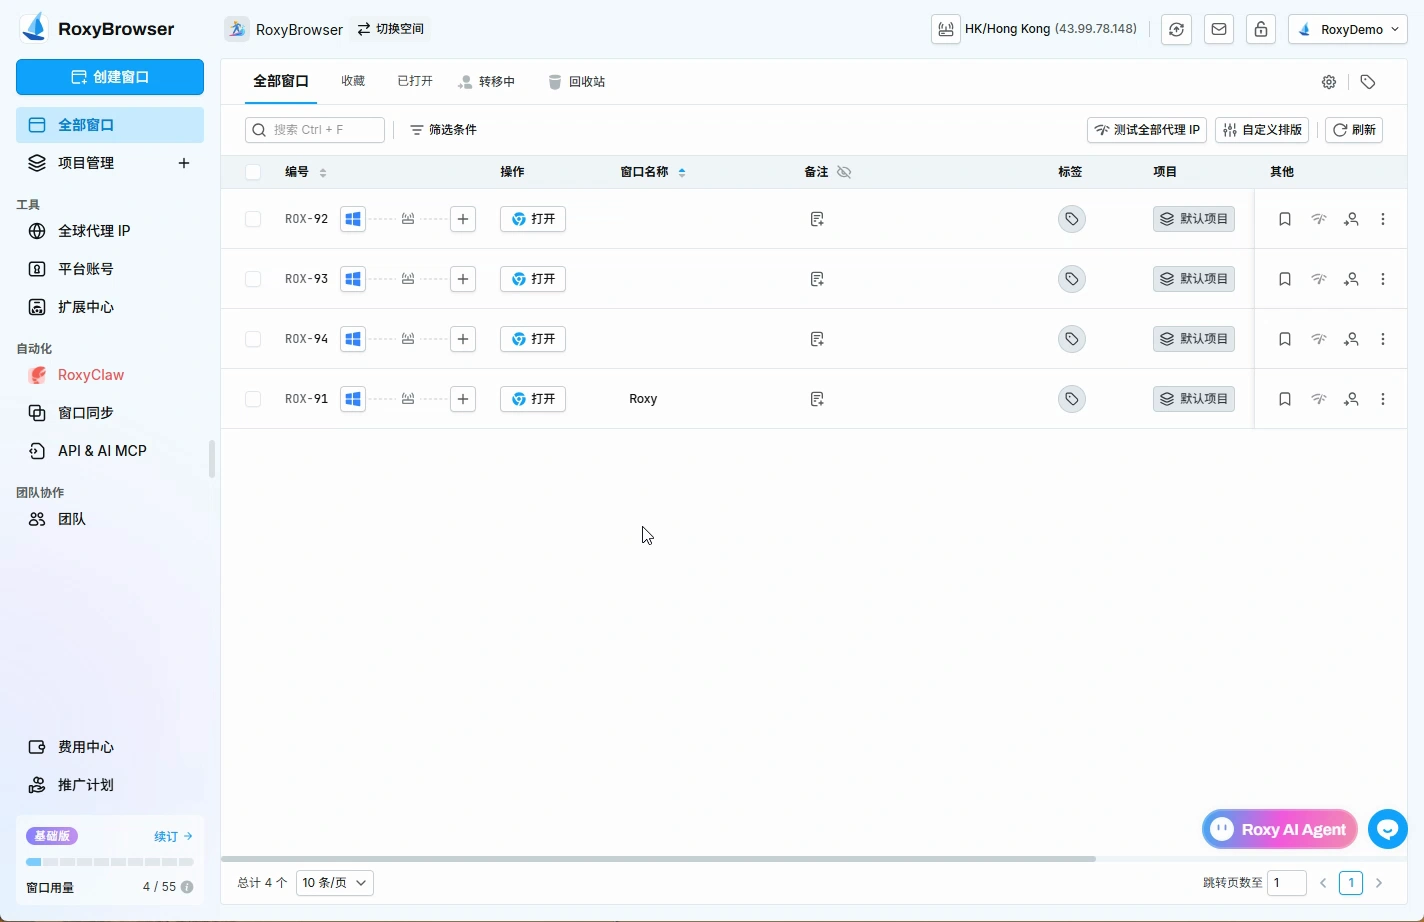Click the Windows OS icon for ROX-93
The width and height of the screenshot is (1424, 922).
(x=353, y=279)
